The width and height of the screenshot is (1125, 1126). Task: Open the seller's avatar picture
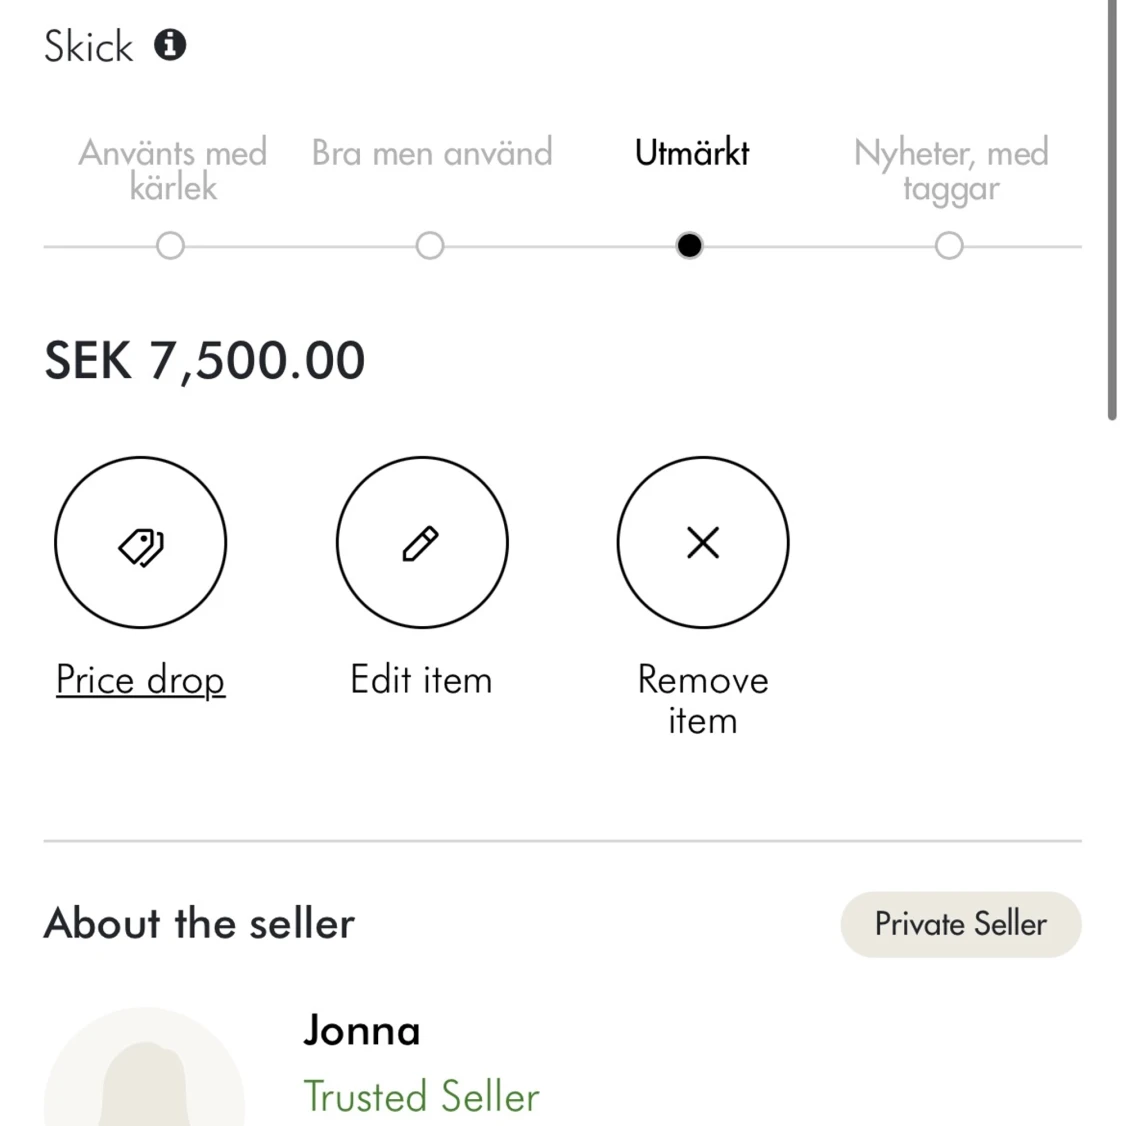click(144, 1075)
